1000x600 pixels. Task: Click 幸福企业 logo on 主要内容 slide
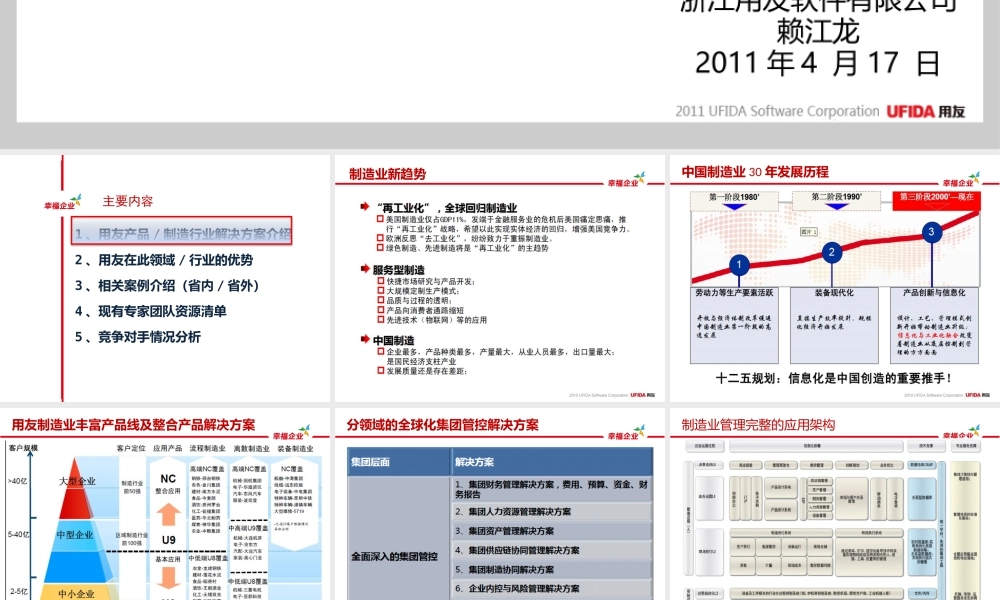62,203
